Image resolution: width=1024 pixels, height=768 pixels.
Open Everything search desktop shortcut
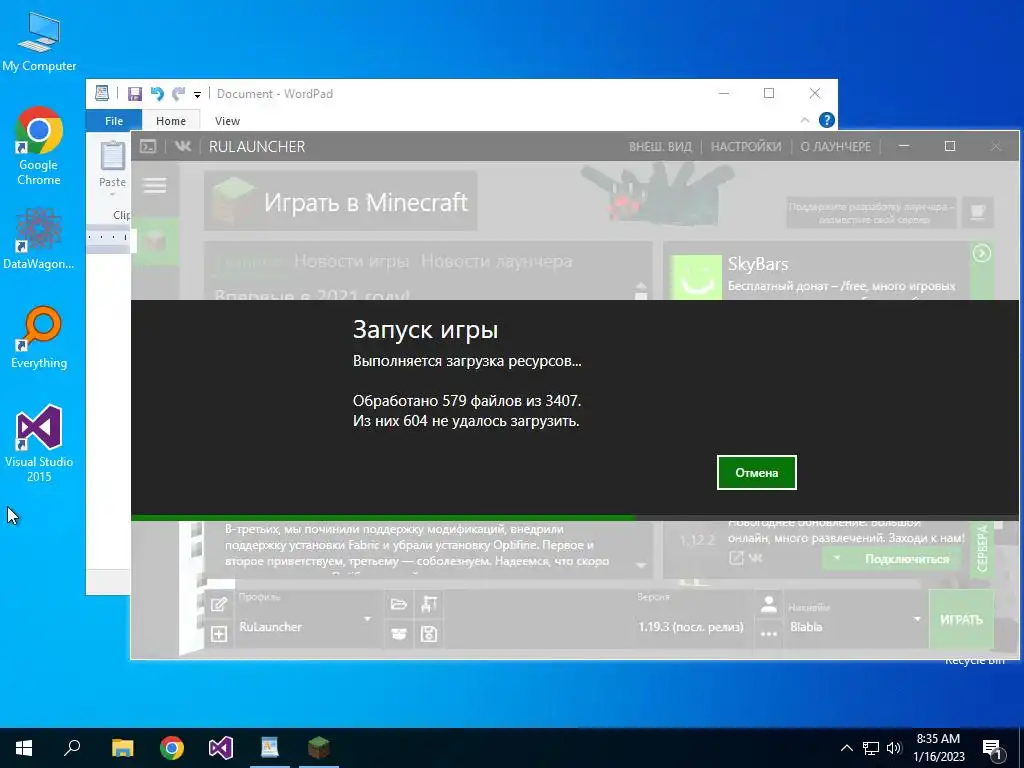(39, 338)
